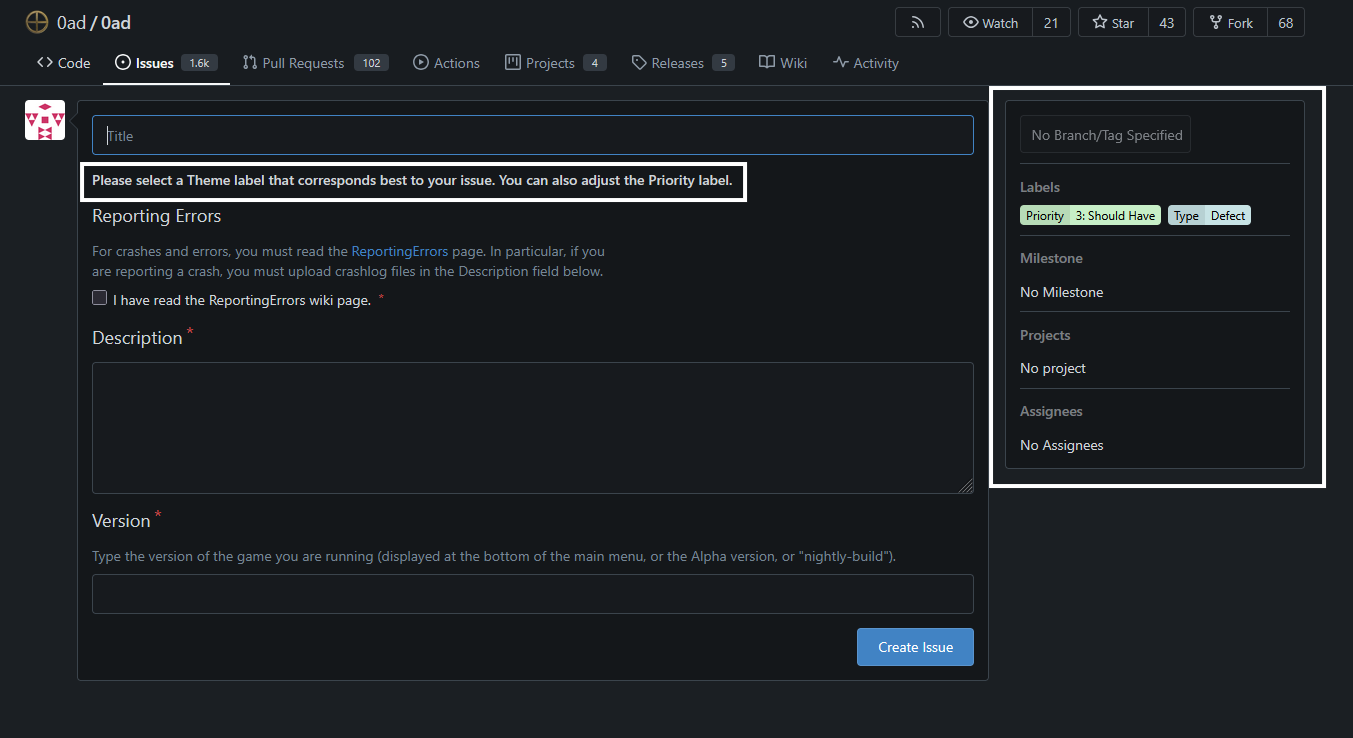Open the RSS feed icon button

coord(917,23)
